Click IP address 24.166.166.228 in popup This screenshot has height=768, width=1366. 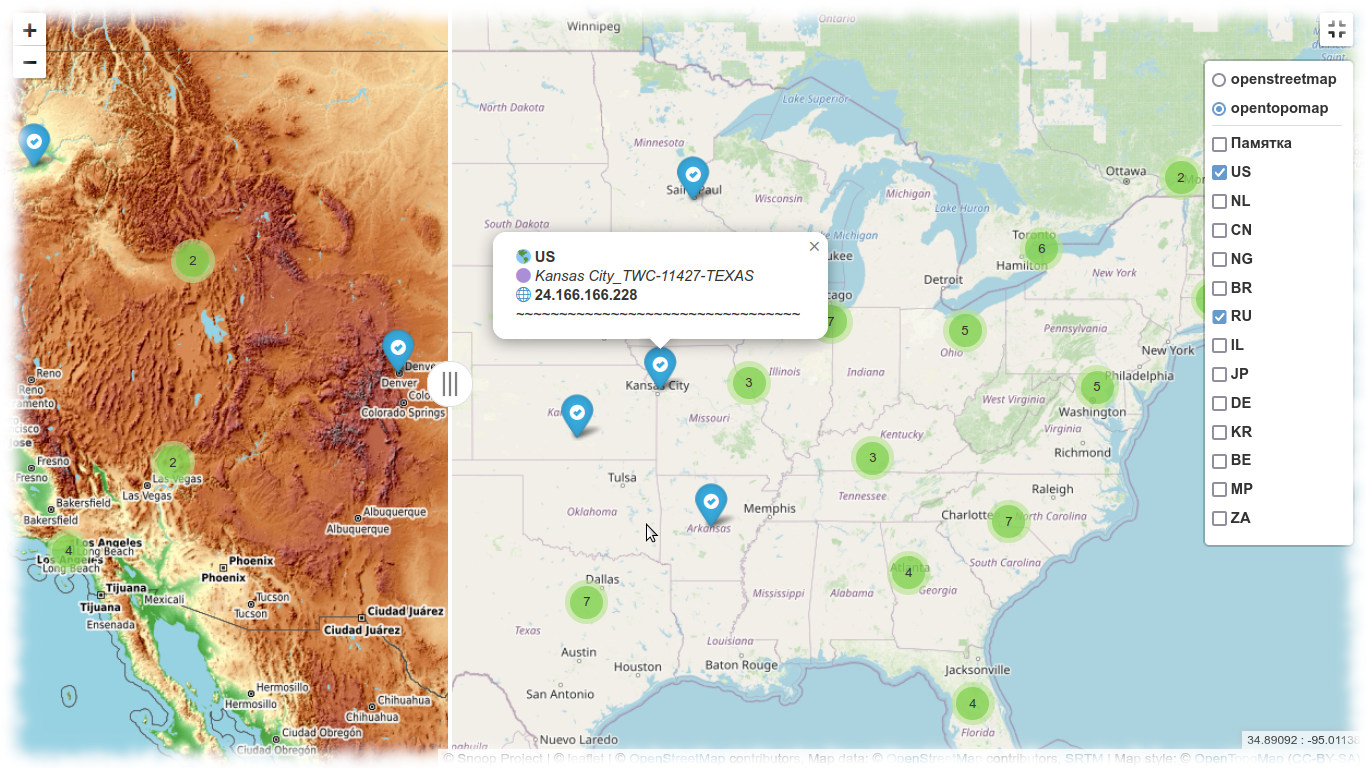[586, 295]
